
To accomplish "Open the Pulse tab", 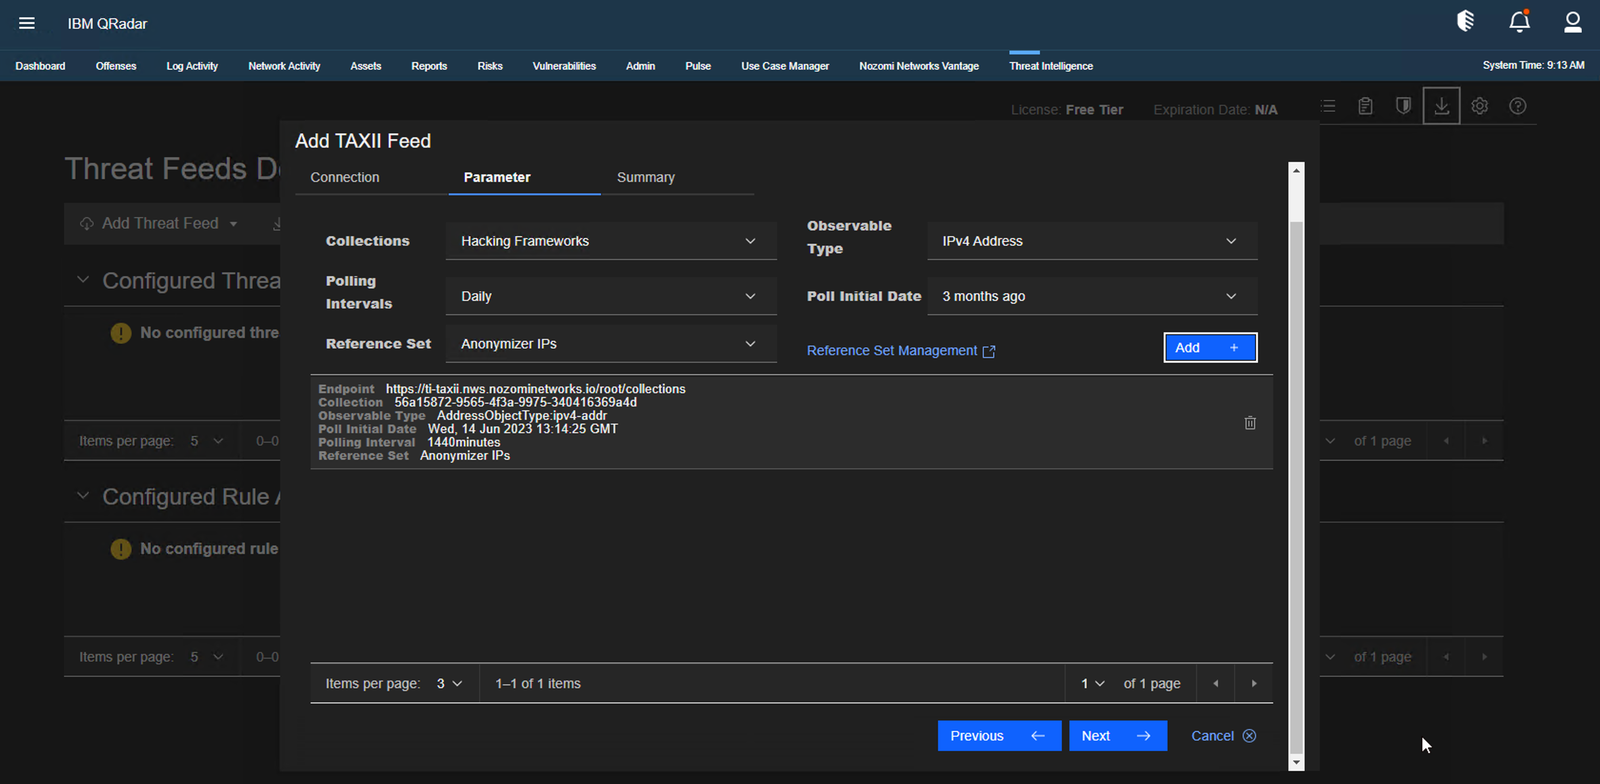I will click(698, 66).
